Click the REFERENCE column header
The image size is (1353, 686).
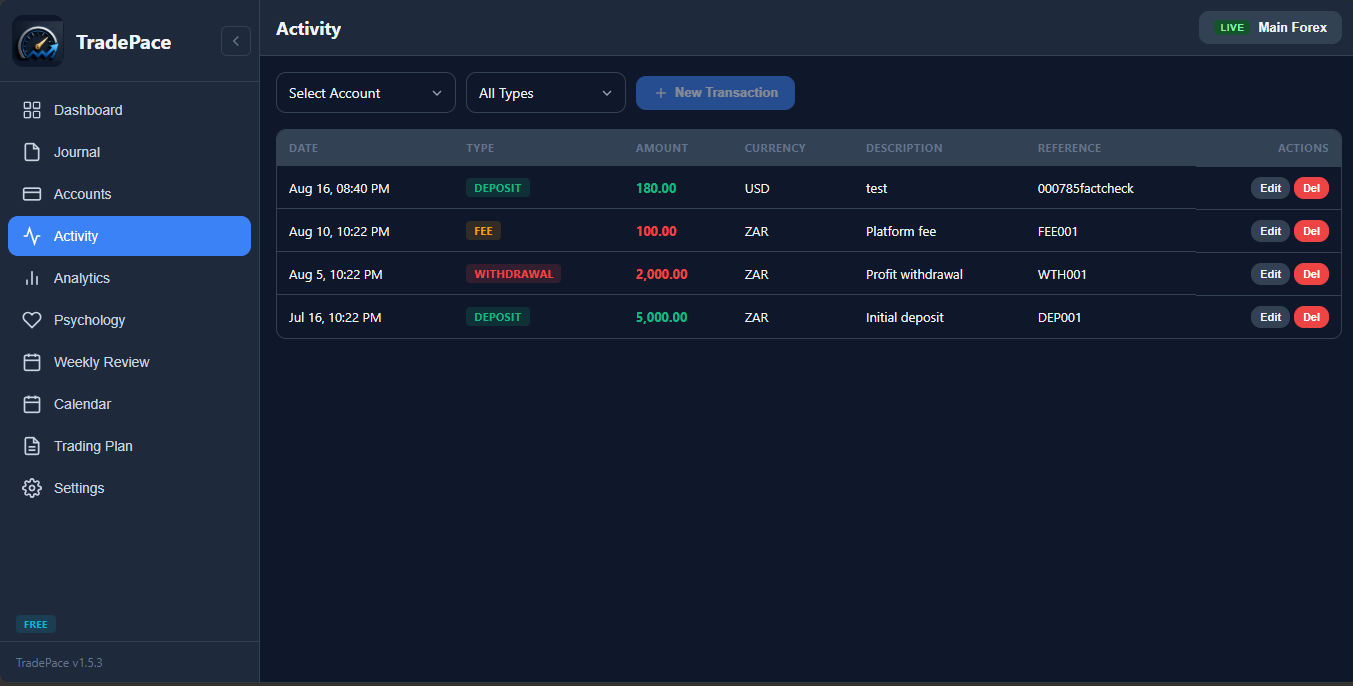pyautogui.click(x=1069, y=148)
